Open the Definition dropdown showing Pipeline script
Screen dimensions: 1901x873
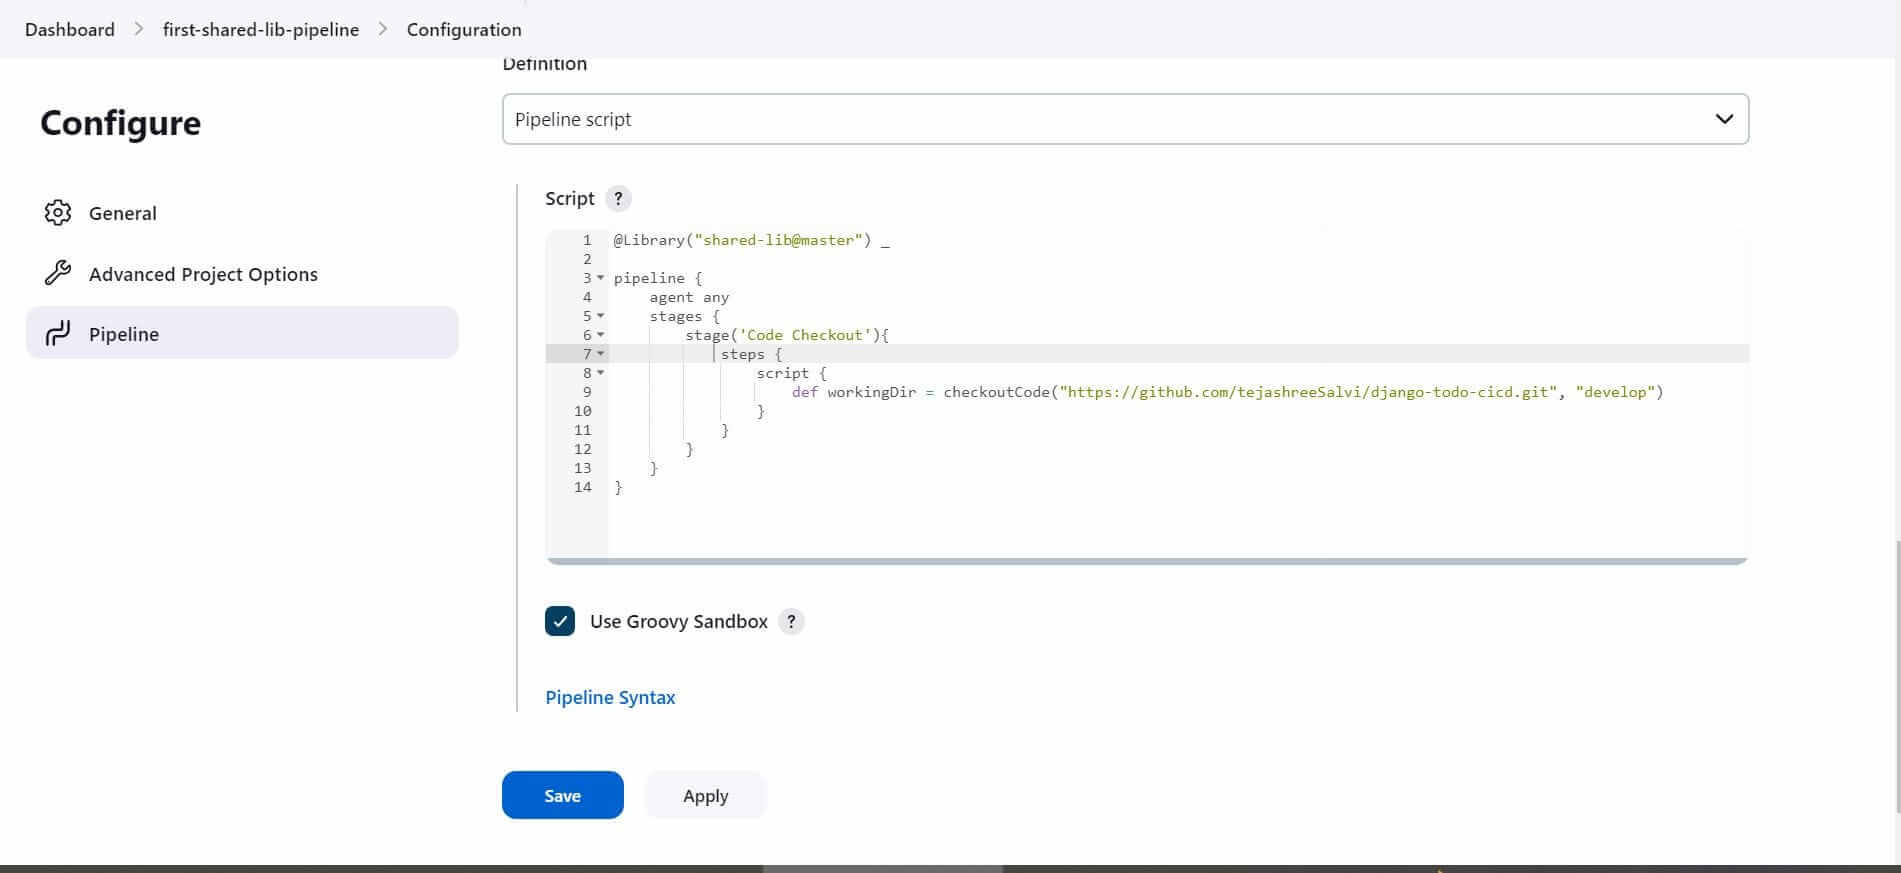[1125, 119]
